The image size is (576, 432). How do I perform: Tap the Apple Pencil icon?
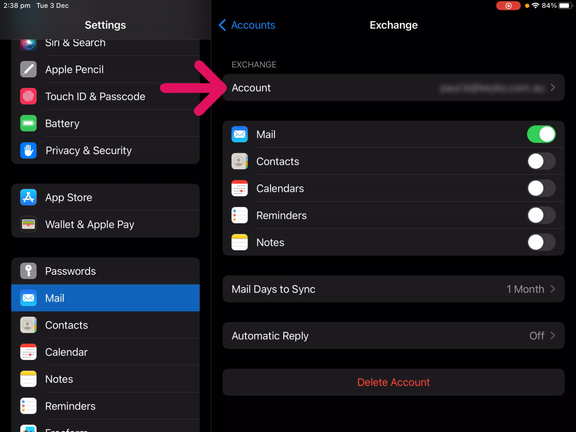point(28,69)
